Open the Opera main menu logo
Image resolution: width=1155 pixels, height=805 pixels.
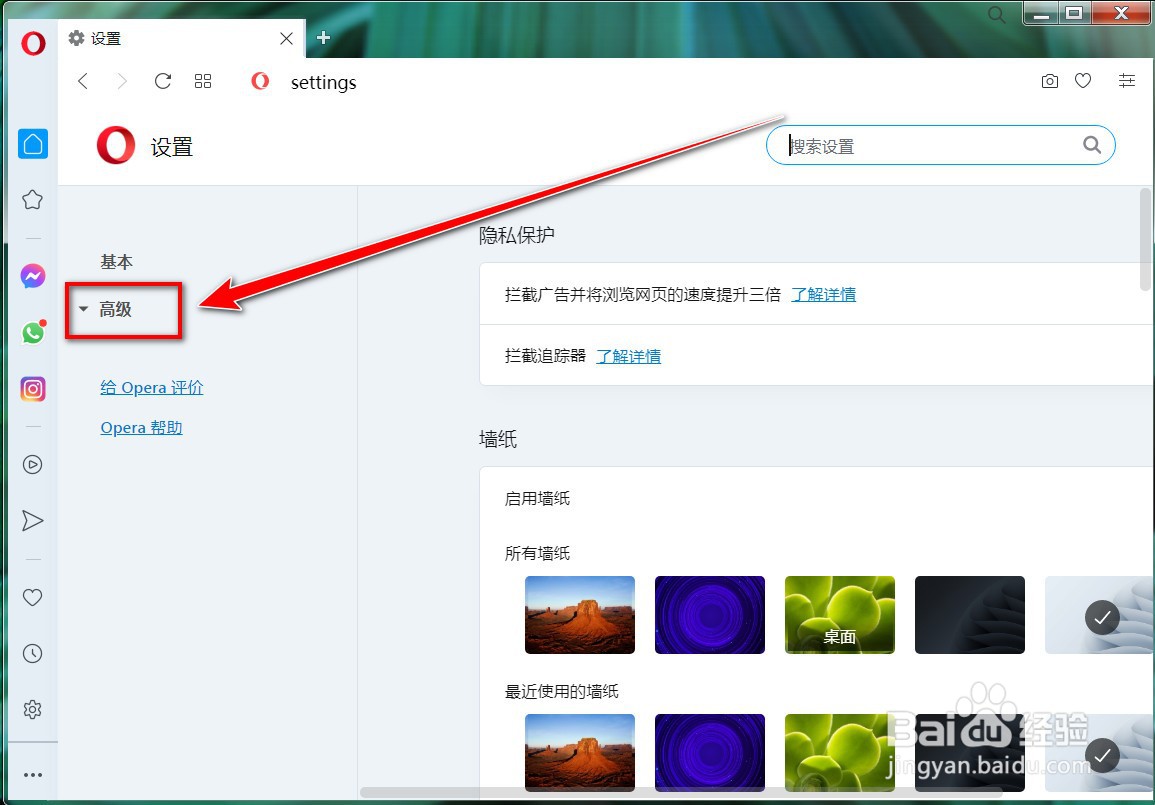coord(33,43)
